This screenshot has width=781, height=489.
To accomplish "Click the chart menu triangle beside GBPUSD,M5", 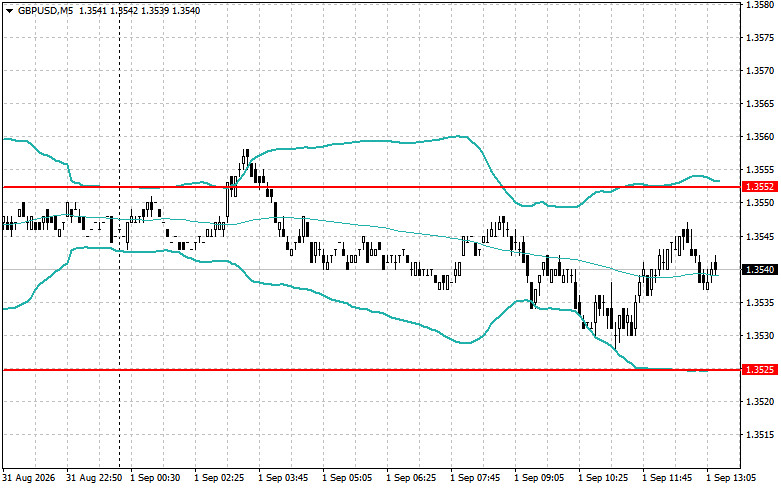I will point(9,11).
